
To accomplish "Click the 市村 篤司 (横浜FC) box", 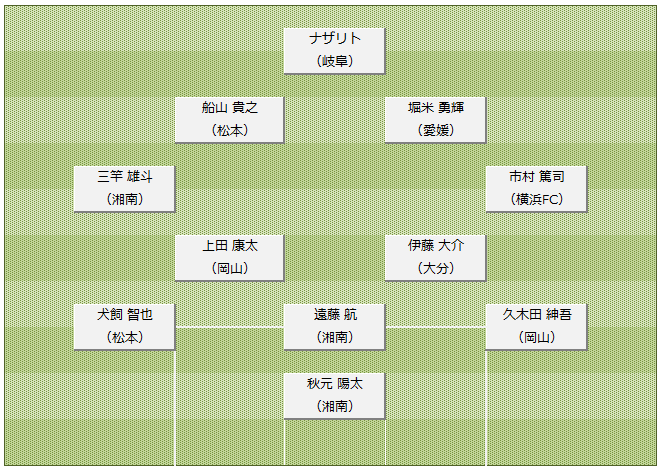I will click(x=536, y=189).
